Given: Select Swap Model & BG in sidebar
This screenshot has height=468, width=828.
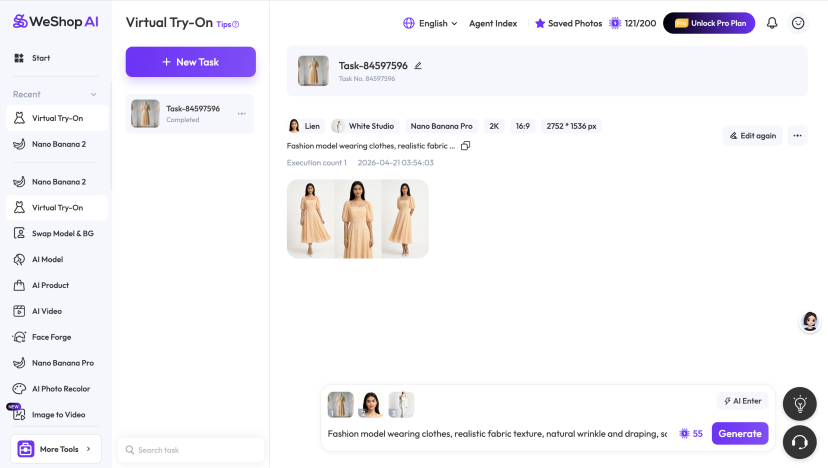Looking at the screenshot, I should point(62,233).
